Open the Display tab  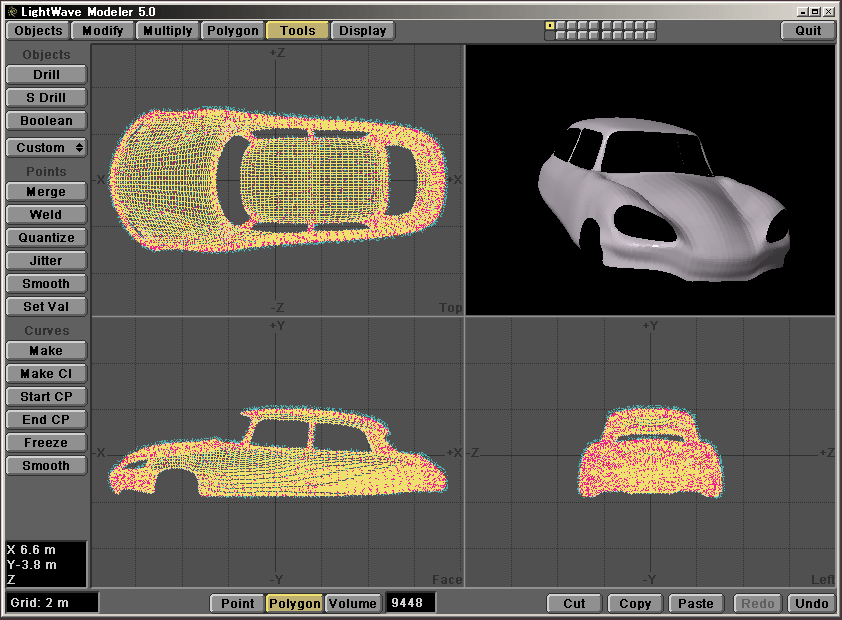362,31
